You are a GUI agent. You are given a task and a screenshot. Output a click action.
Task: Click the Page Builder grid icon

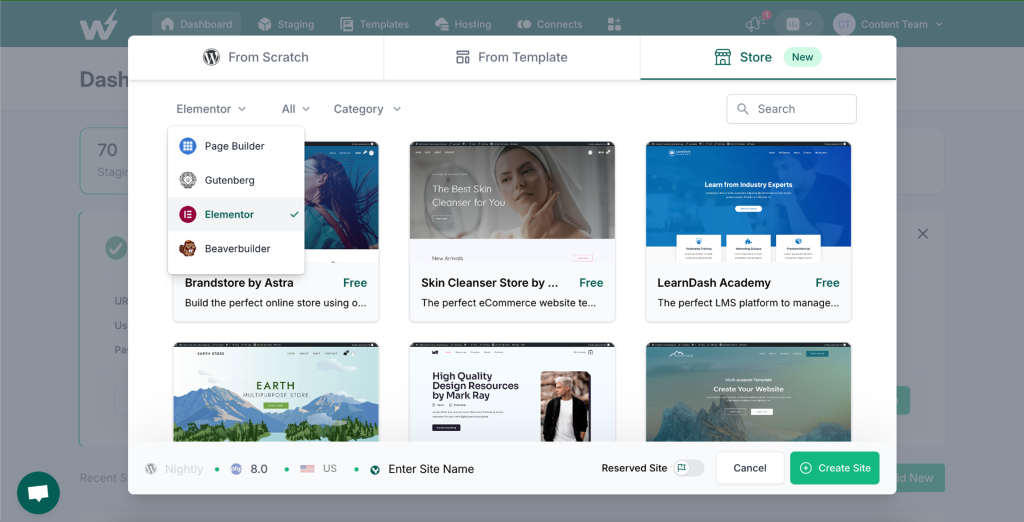[187, 146]
